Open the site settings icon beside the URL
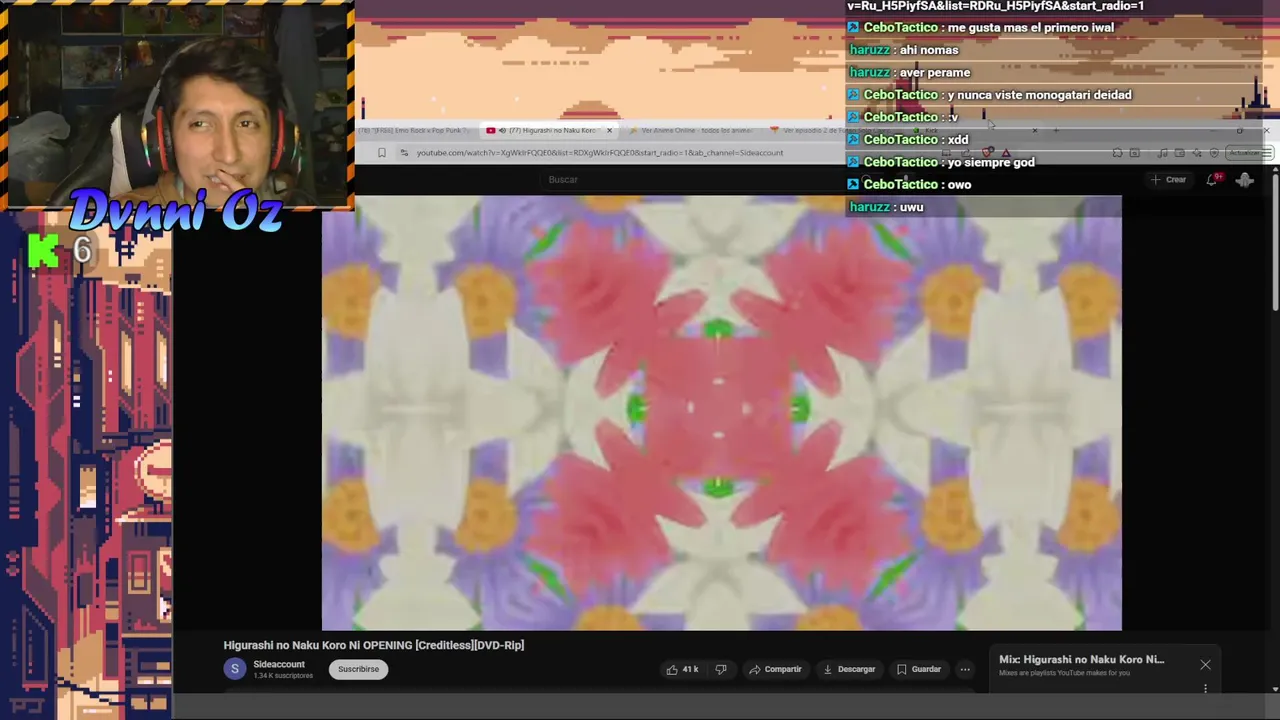 tap(404, 153)
